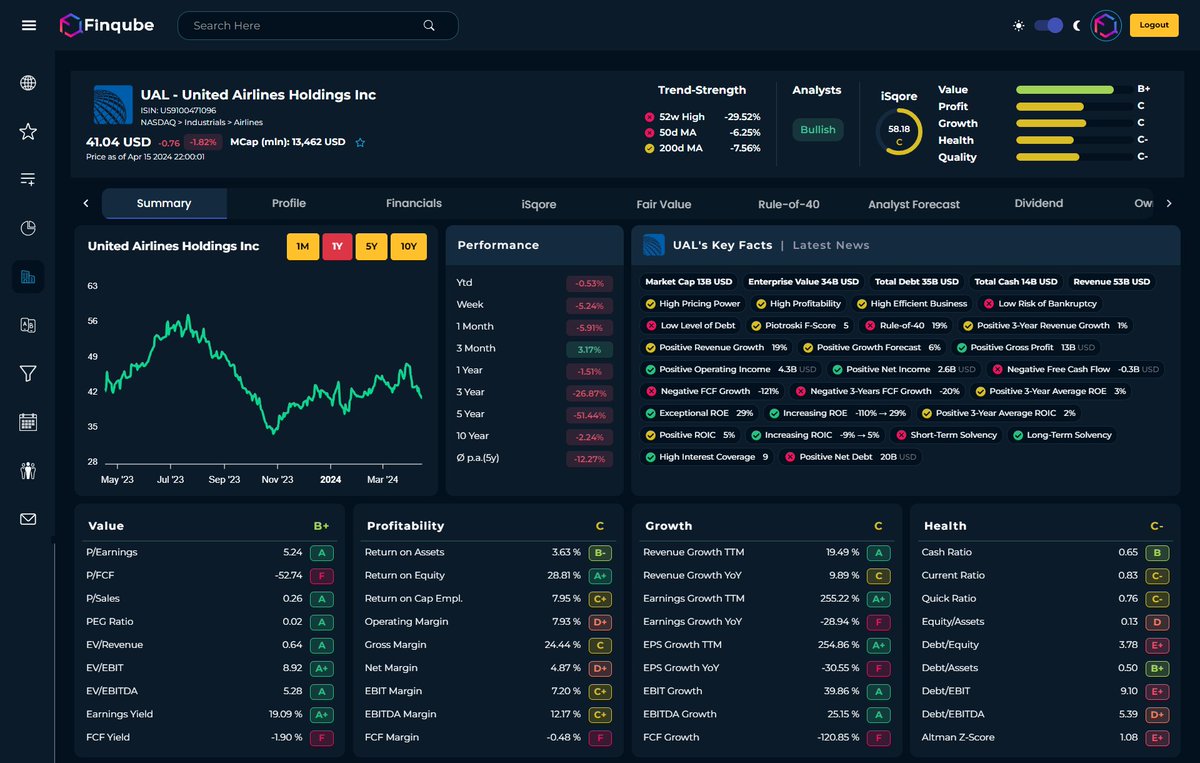Click the Debt/Equity E+ grade badge
This screenshot has width=1200, height=763.
click(x=1158, y=645)
